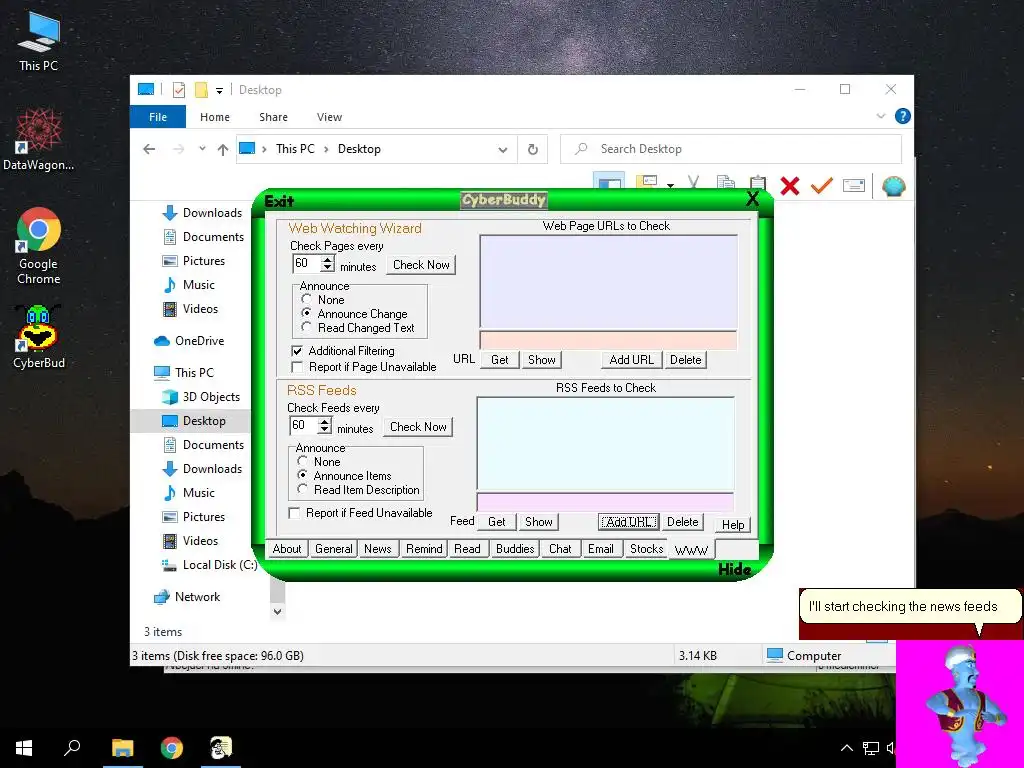
Task: Select the This PC desktop icon
Action: (39, 40)
